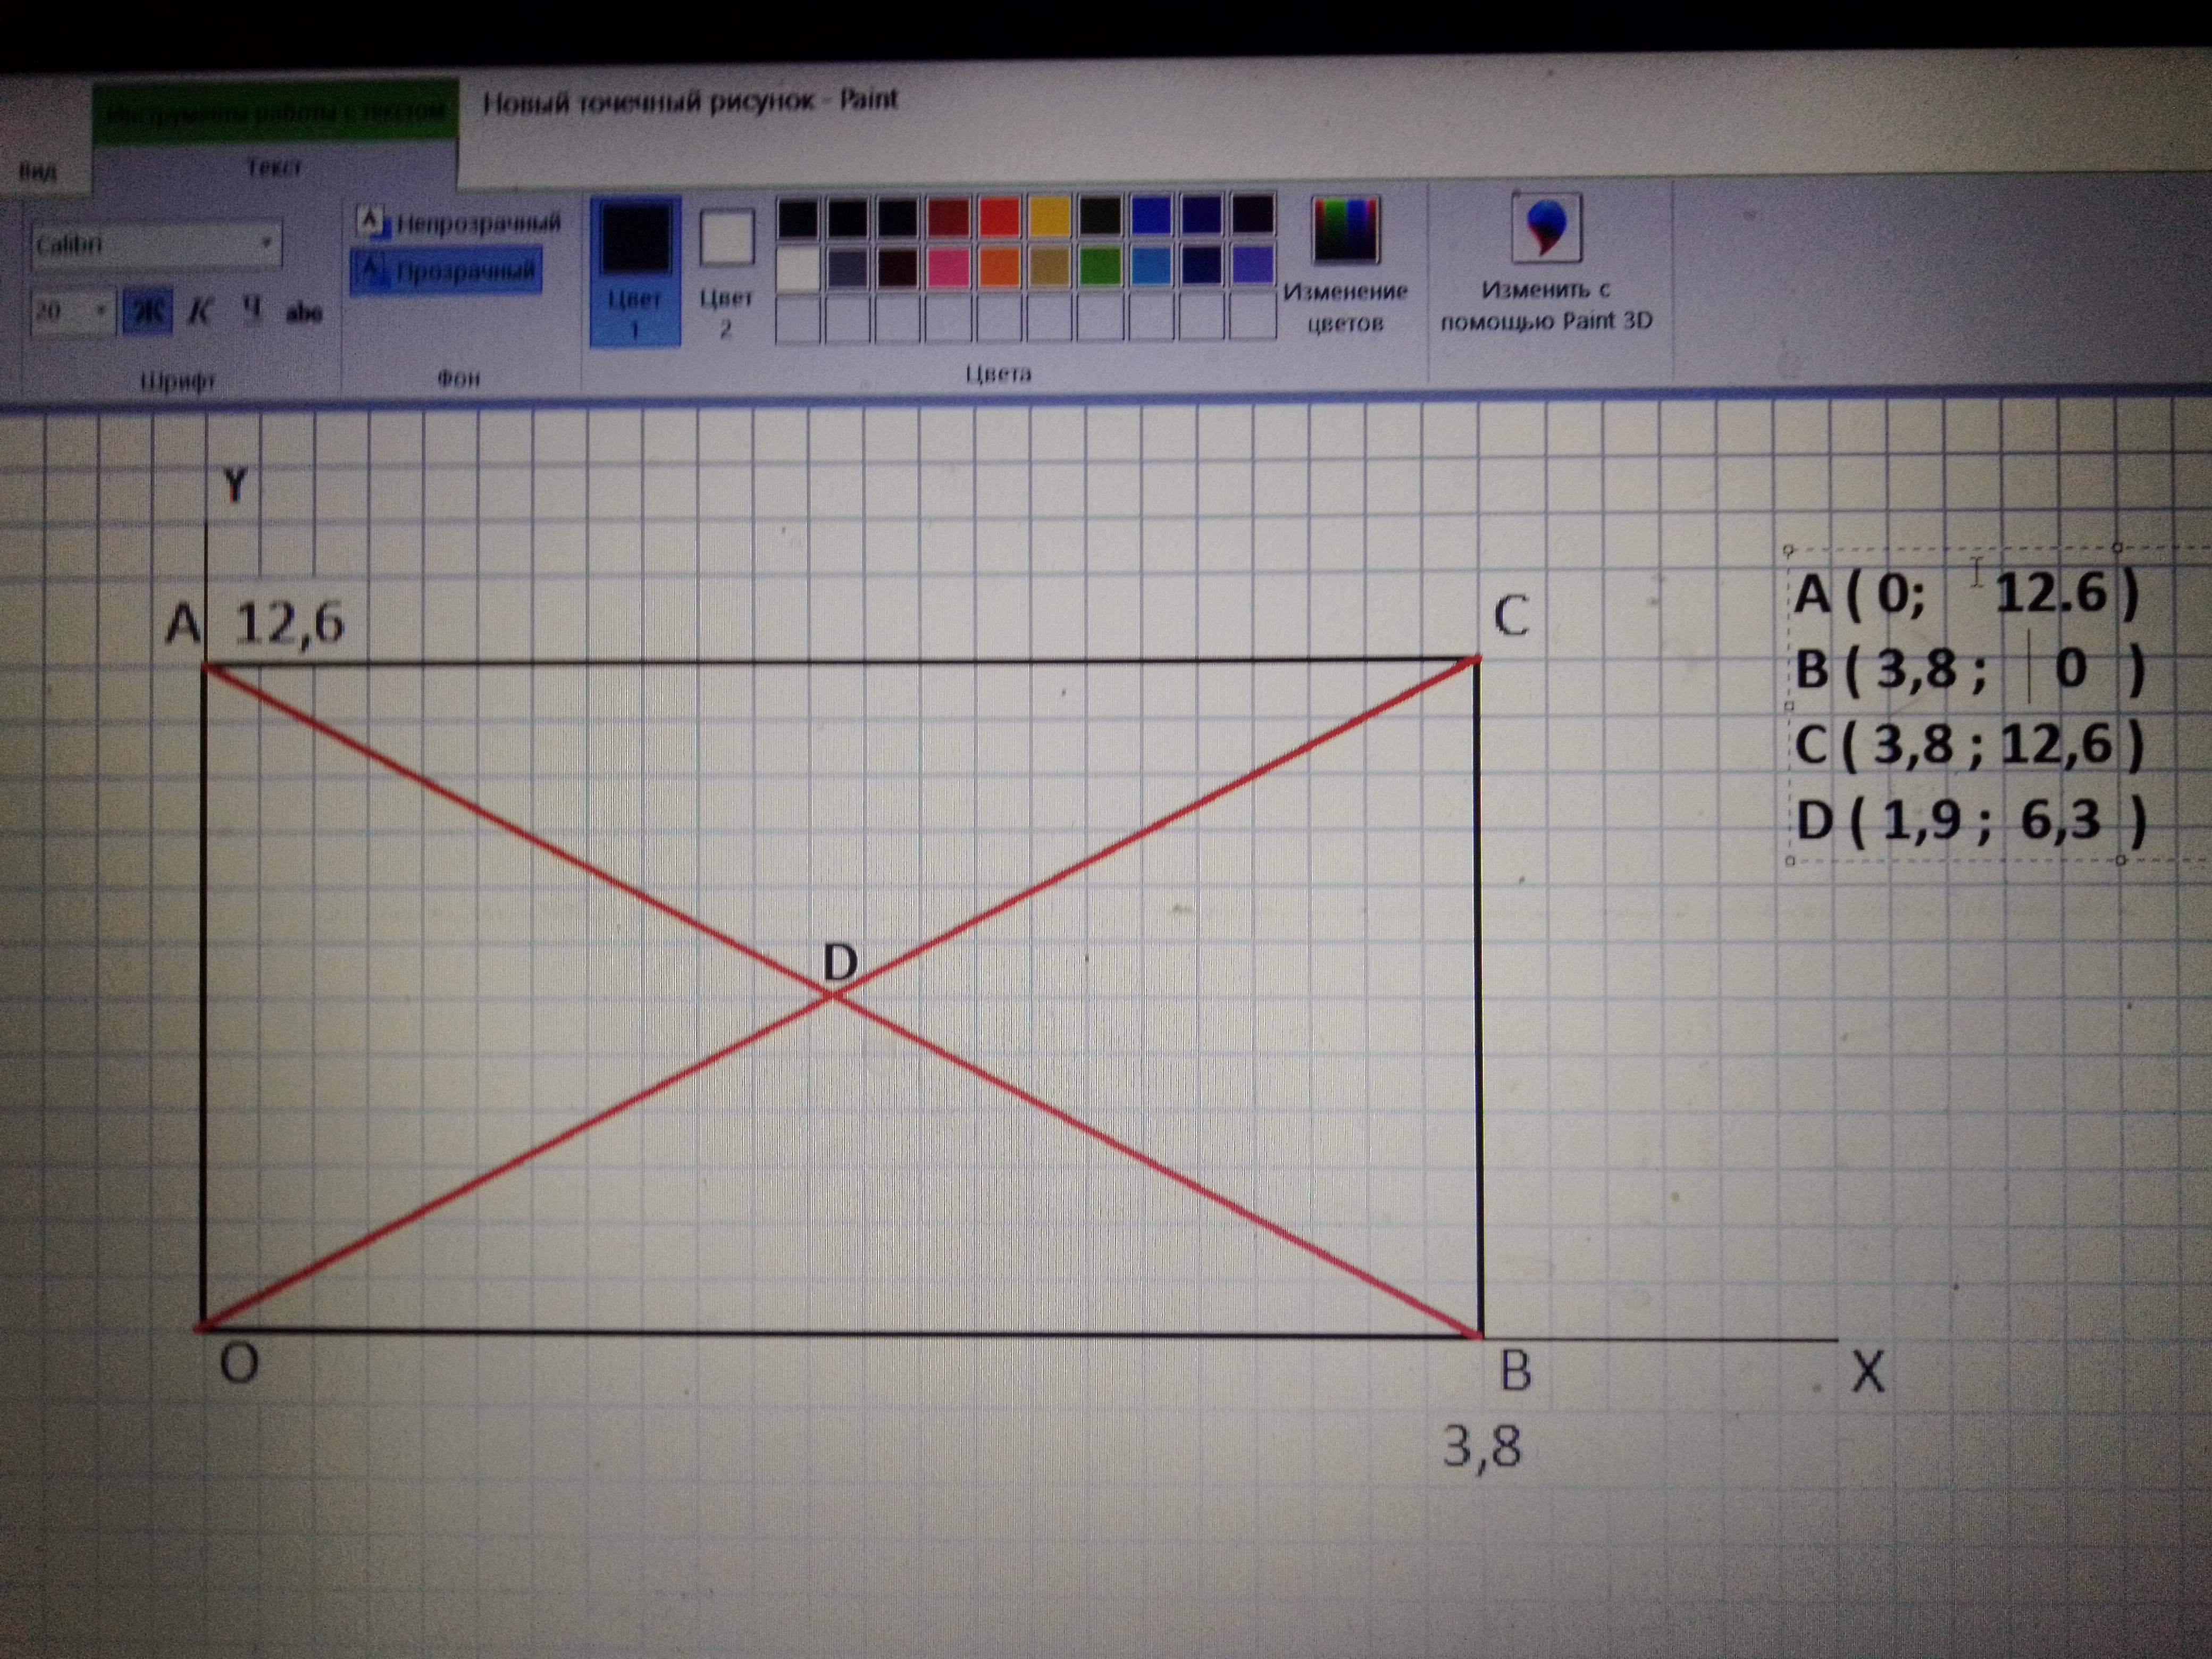Viewport: 2212px width, 1659px height.
Task: Toggle italic (К) text formatting
Action: point(200,312)
